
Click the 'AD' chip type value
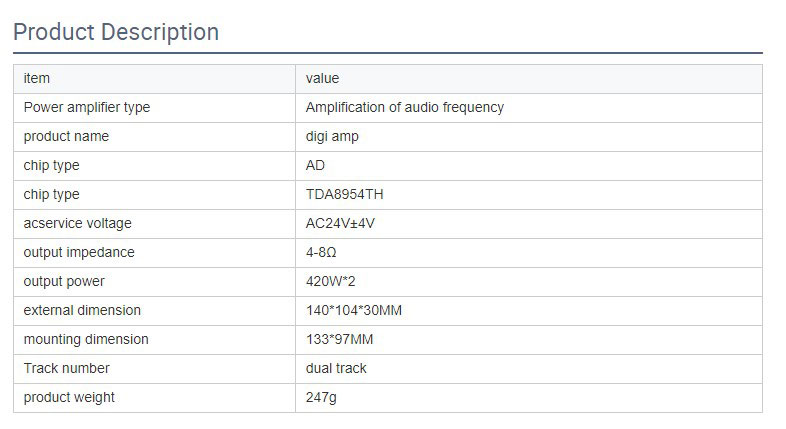click(x=315, y=165)
